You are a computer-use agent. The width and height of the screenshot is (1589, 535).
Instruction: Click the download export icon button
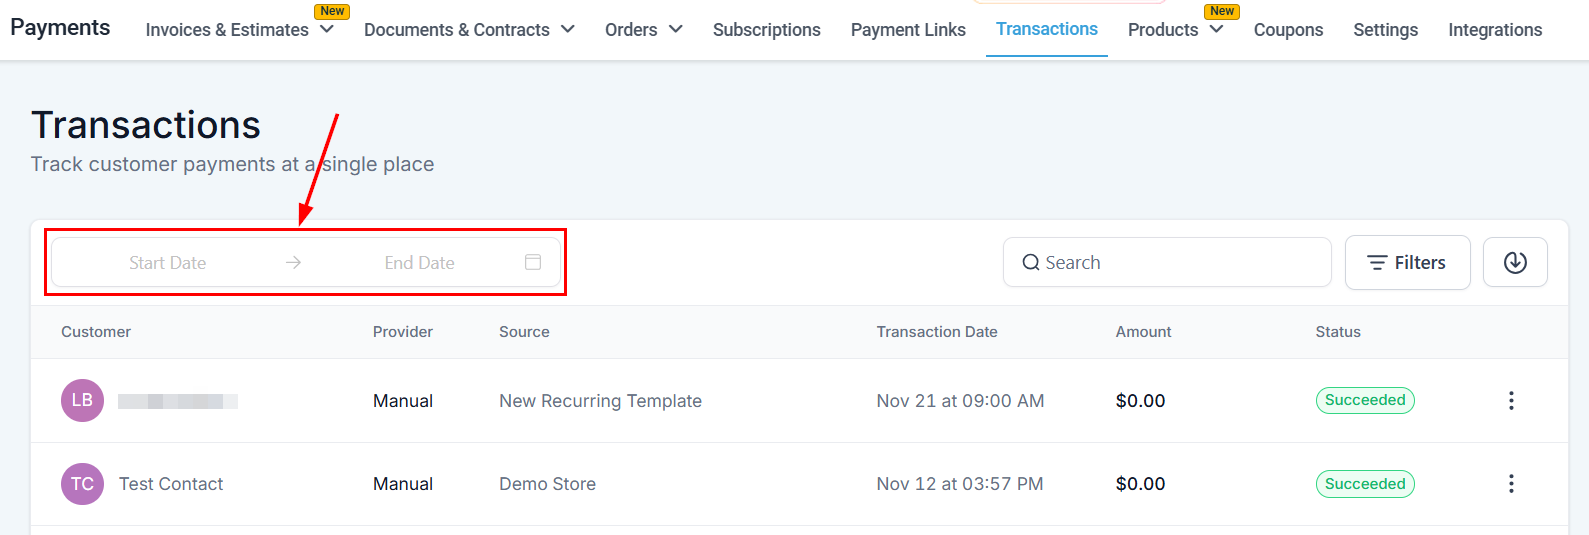(1515, 262)
